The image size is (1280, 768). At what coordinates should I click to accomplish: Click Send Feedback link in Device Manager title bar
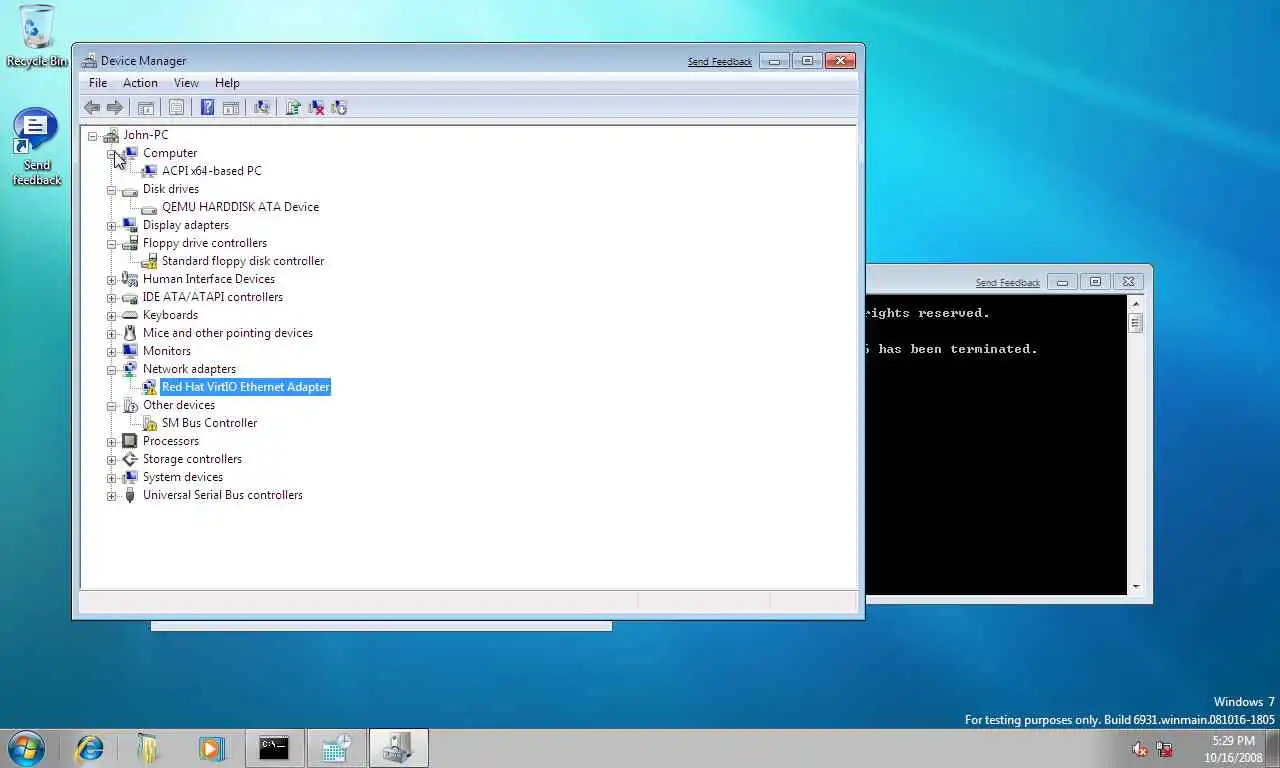tap(720, 62)
